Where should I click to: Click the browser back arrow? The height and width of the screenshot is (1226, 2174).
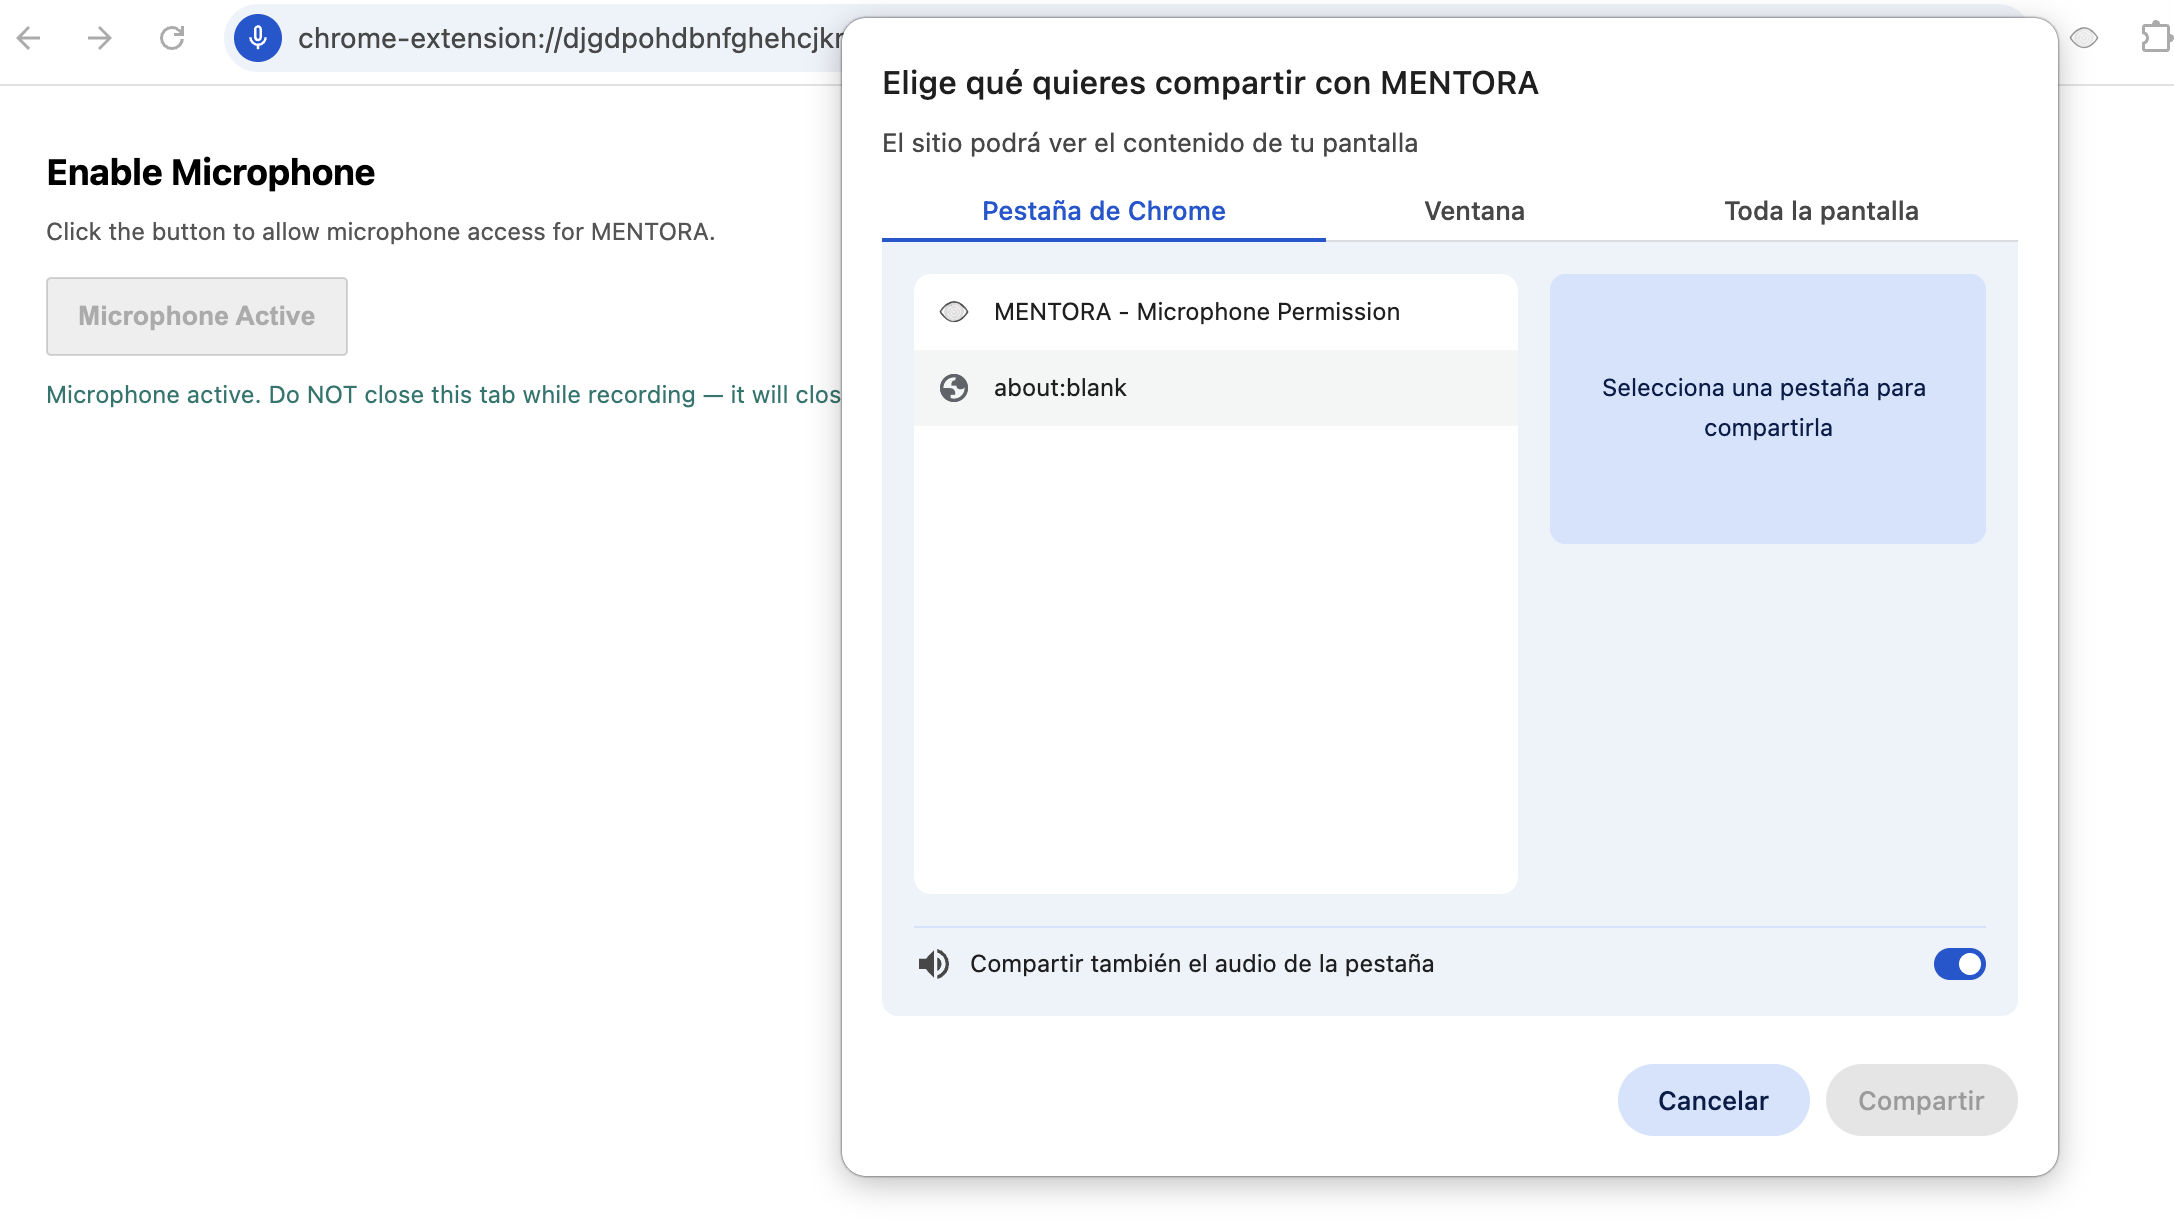[29, 38]
